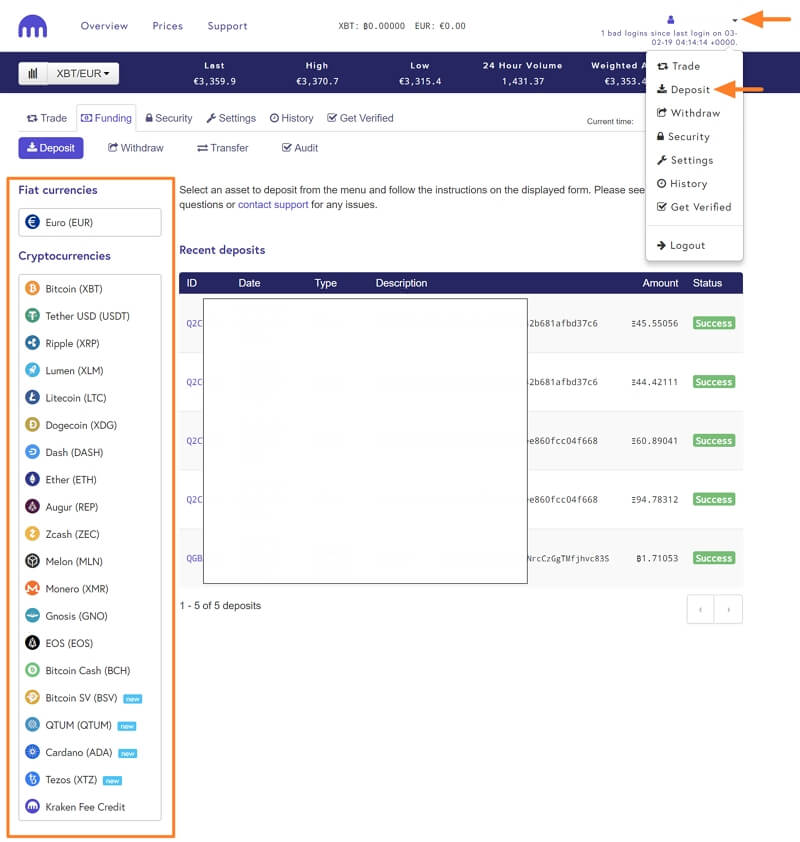The height and width of the screenshot is (842, 800).
Task: Click the Success badge for Ξ94.78312
Action: (714, 499)
